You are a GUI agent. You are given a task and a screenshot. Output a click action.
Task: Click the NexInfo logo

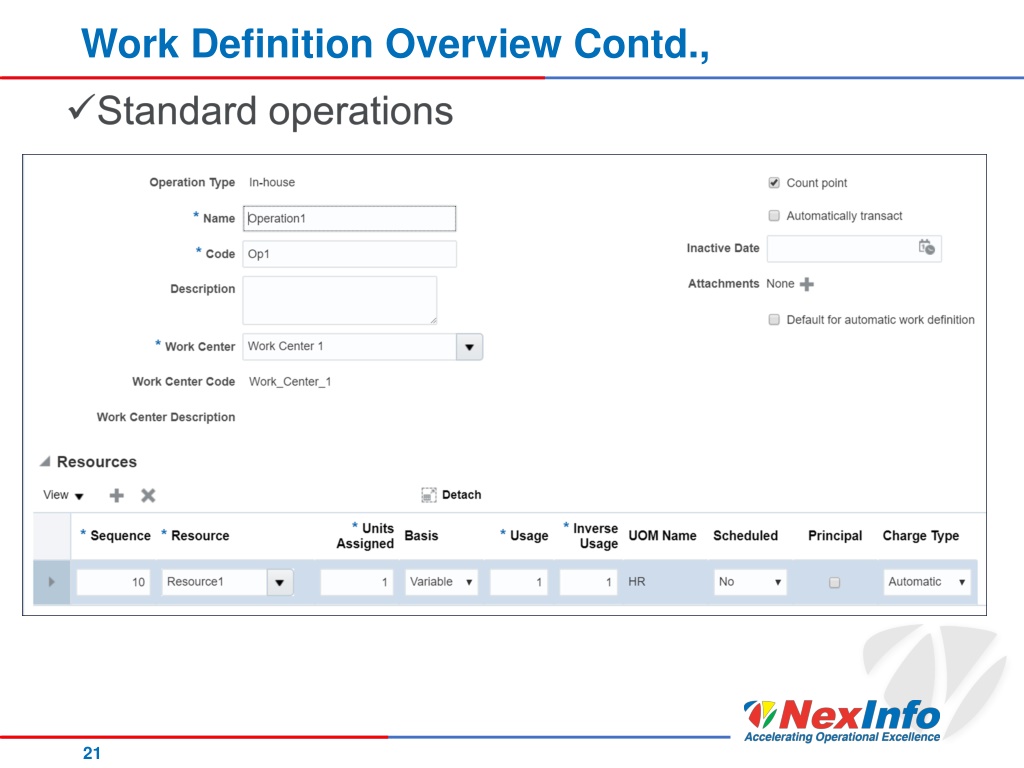click(842, 721)
